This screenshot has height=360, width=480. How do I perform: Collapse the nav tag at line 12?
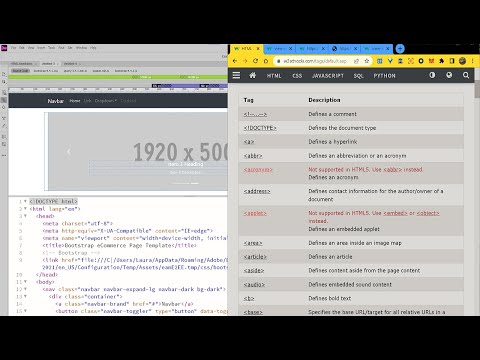click(25, 289)
